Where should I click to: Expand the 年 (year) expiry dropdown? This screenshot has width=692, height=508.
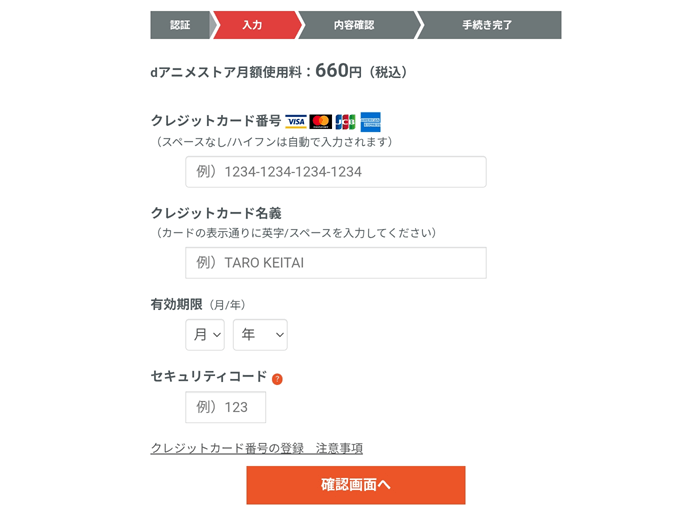260,335
